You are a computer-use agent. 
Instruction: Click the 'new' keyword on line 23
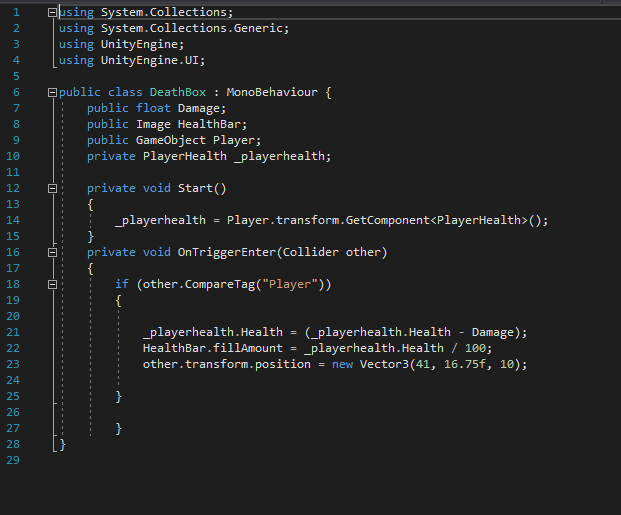(x=342, y=364)
